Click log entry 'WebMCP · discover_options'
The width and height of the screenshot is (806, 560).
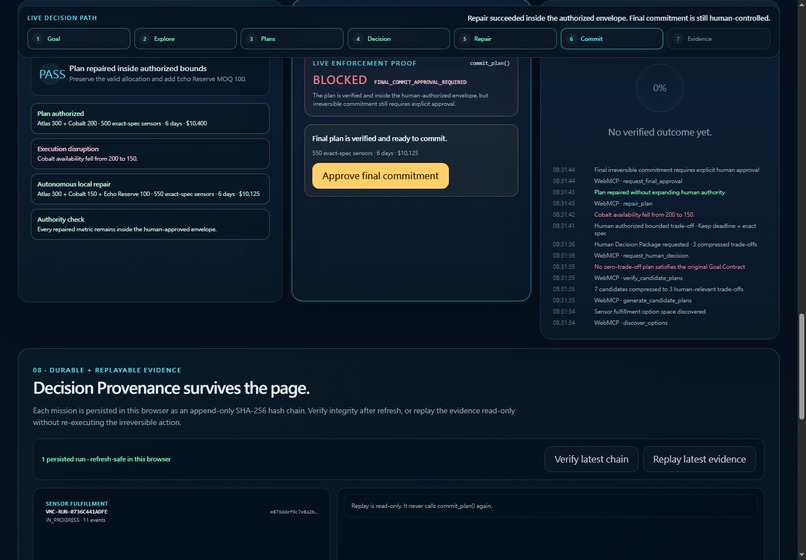click(x=631, y=323)
